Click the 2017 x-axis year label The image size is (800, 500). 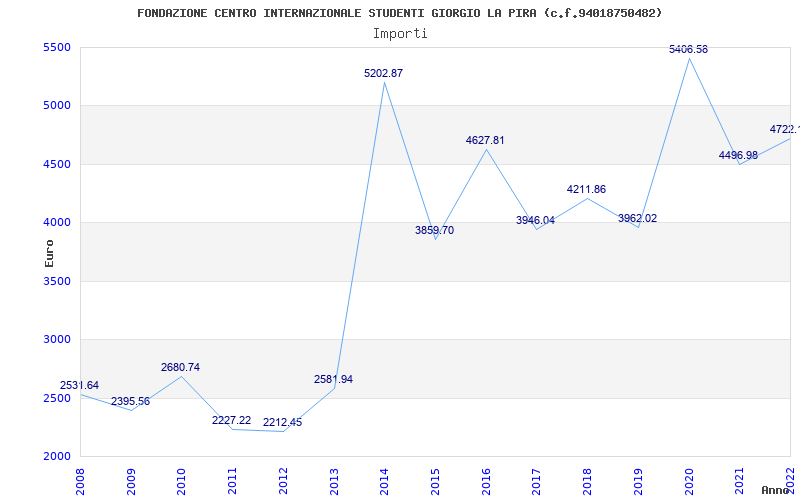click(537, 481)
